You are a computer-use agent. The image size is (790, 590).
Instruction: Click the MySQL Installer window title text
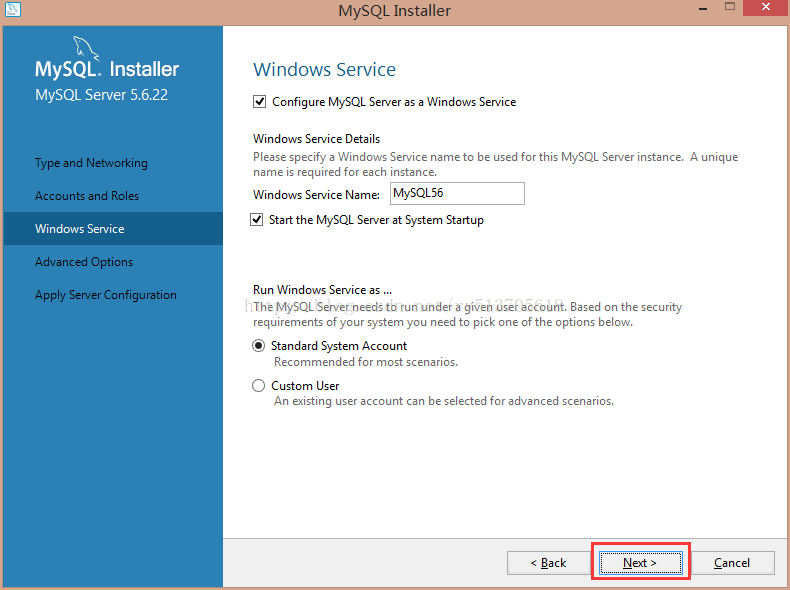pyautogui.click(x=395, y=11)
